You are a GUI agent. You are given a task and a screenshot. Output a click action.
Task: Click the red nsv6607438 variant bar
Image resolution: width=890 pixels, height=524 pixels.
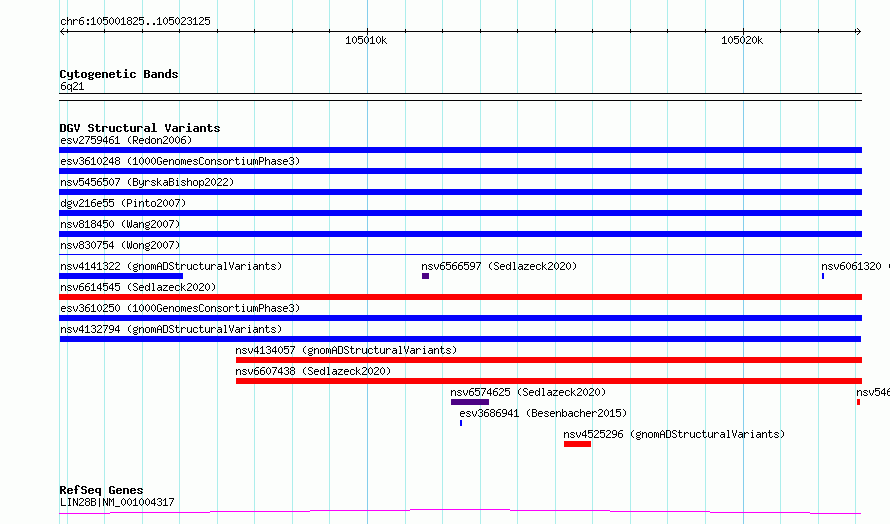549,381
